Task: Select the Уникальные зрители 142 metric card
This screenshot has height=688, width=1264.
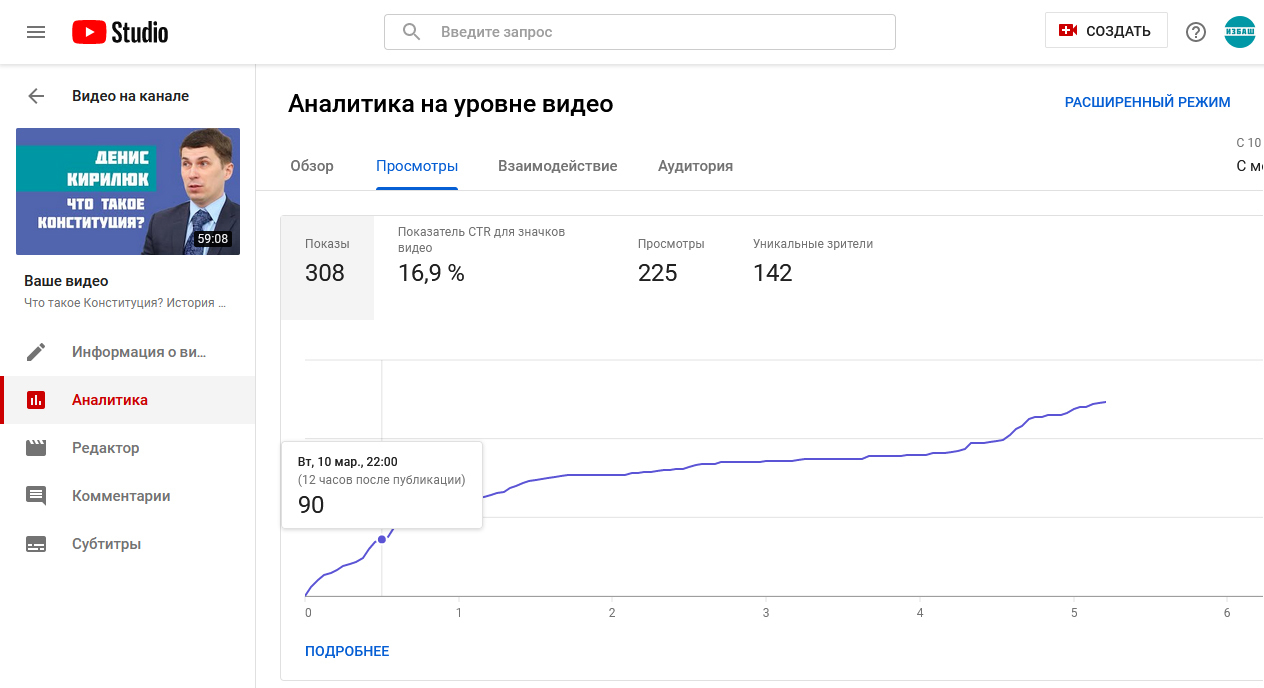Action: [812, 267]
